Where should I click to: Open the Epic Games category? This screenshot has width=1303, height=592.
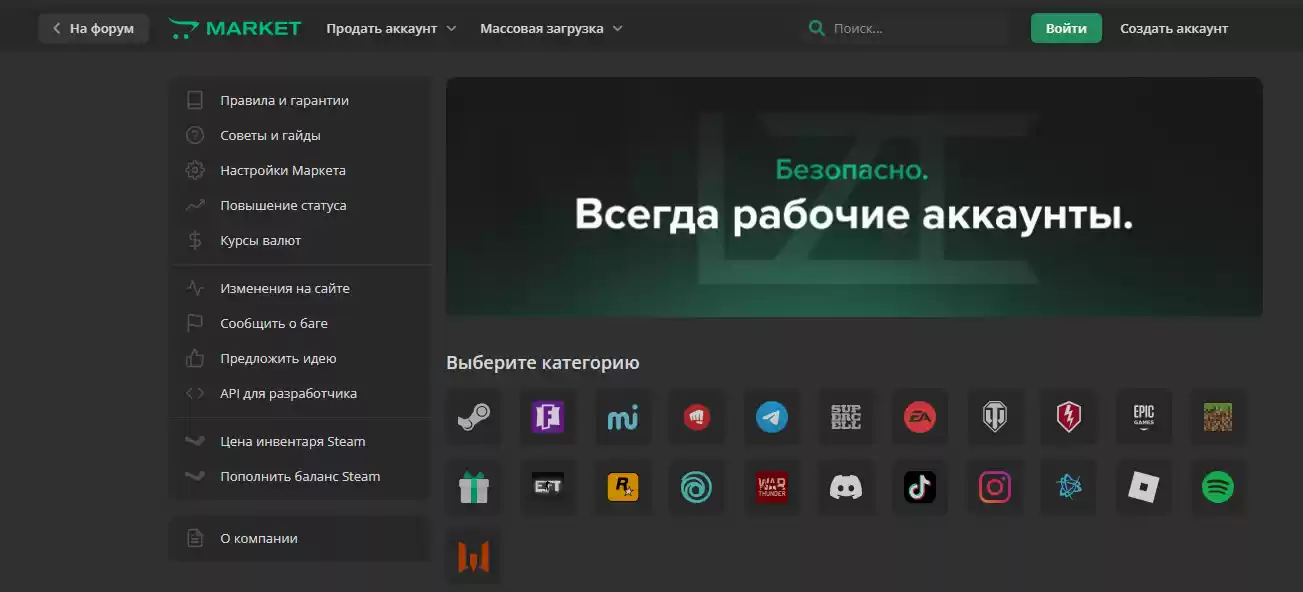pos(1144,417)
